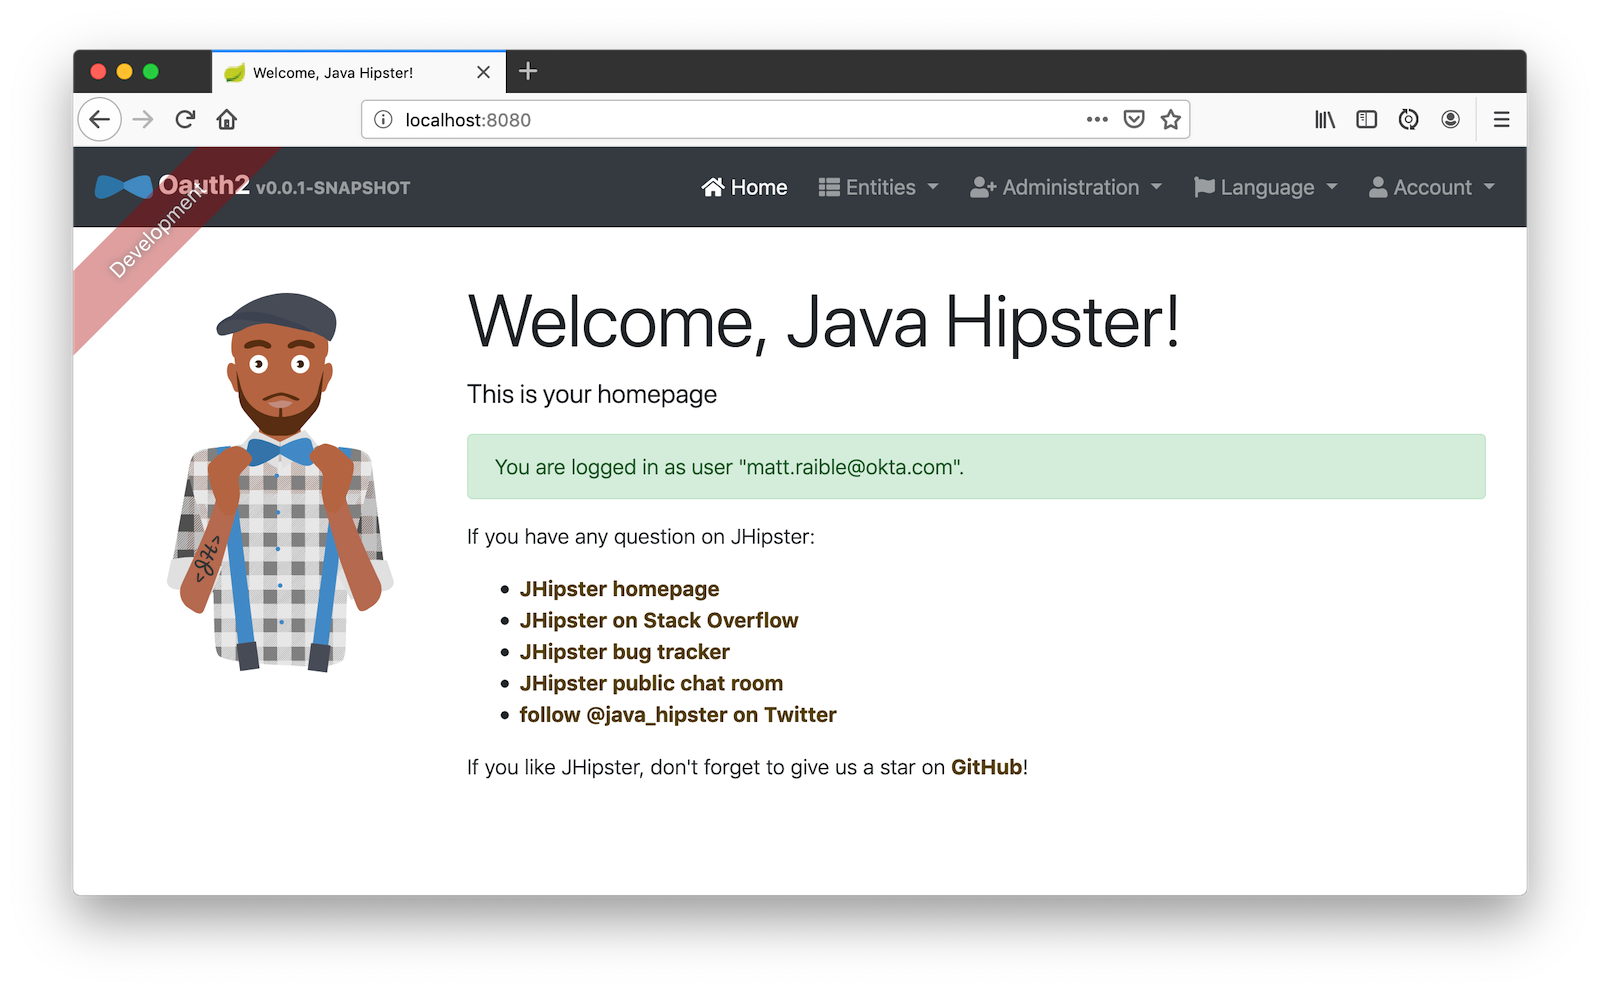Open the Firefox library icon
1600x992 pixels.
pyautogui.click(x=1324, y=120)
